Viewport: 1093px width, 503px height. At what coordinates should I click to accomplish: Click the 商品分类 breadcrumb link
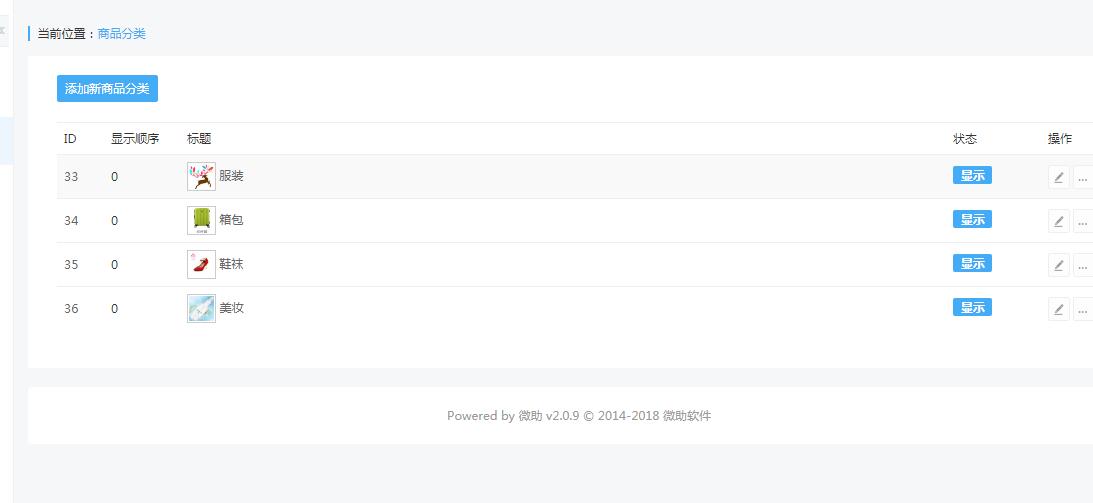click(122, 34)
